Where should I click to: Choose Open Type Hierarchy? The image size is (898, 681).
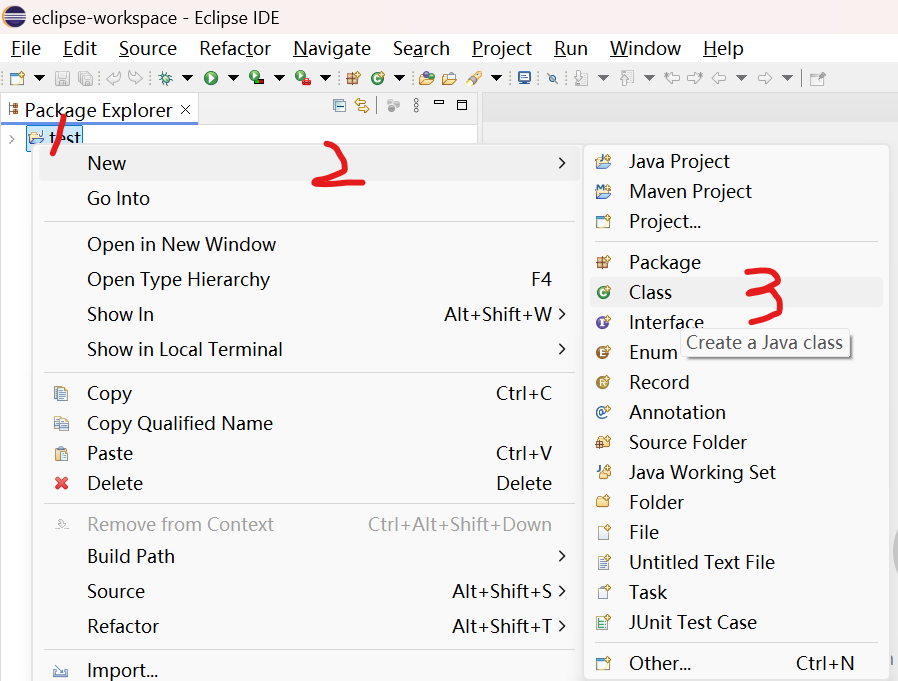(309, 280)
